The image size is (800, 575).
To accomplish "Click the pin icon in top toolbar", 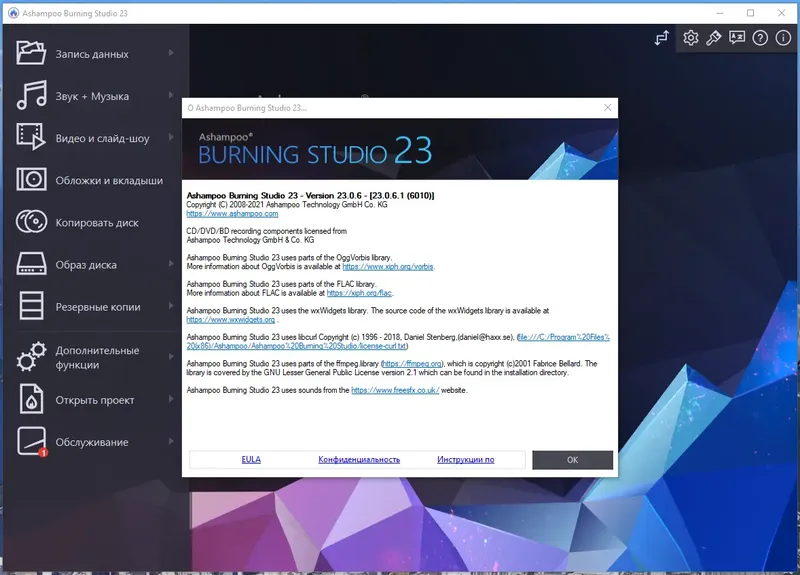I will 713,38.
